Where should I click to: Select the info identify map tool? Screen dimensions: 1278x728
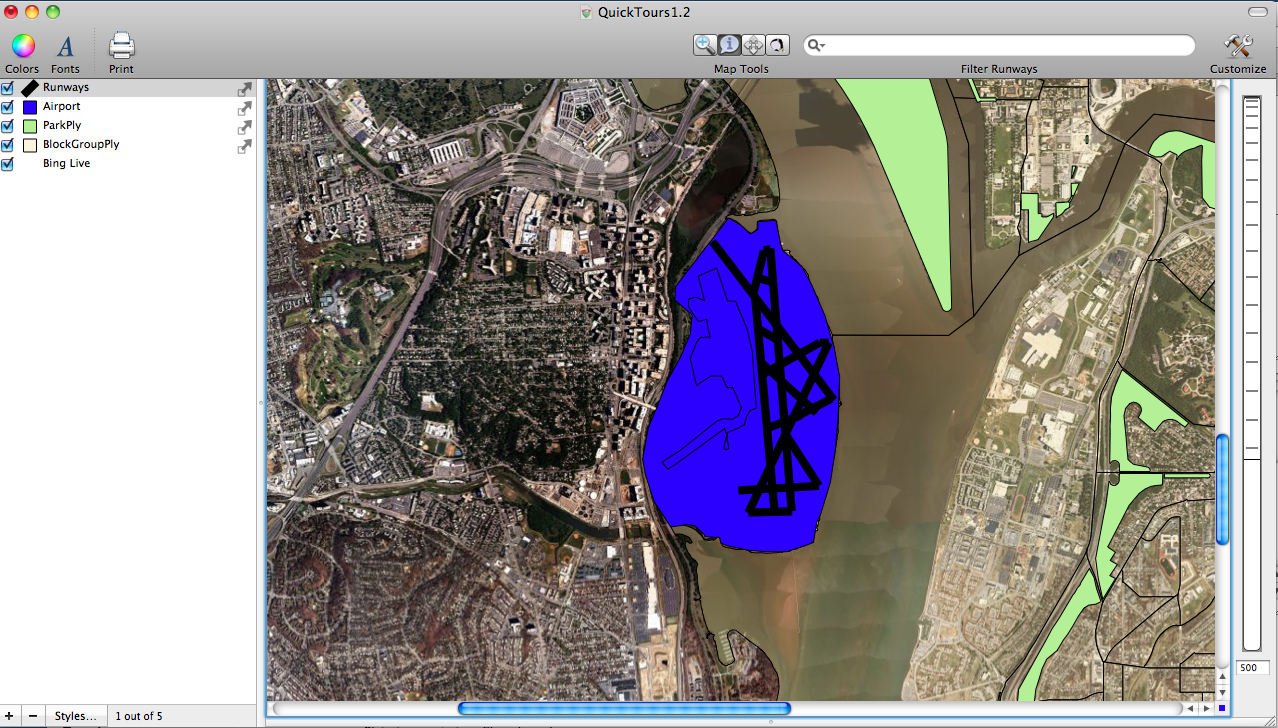point(729,45)
